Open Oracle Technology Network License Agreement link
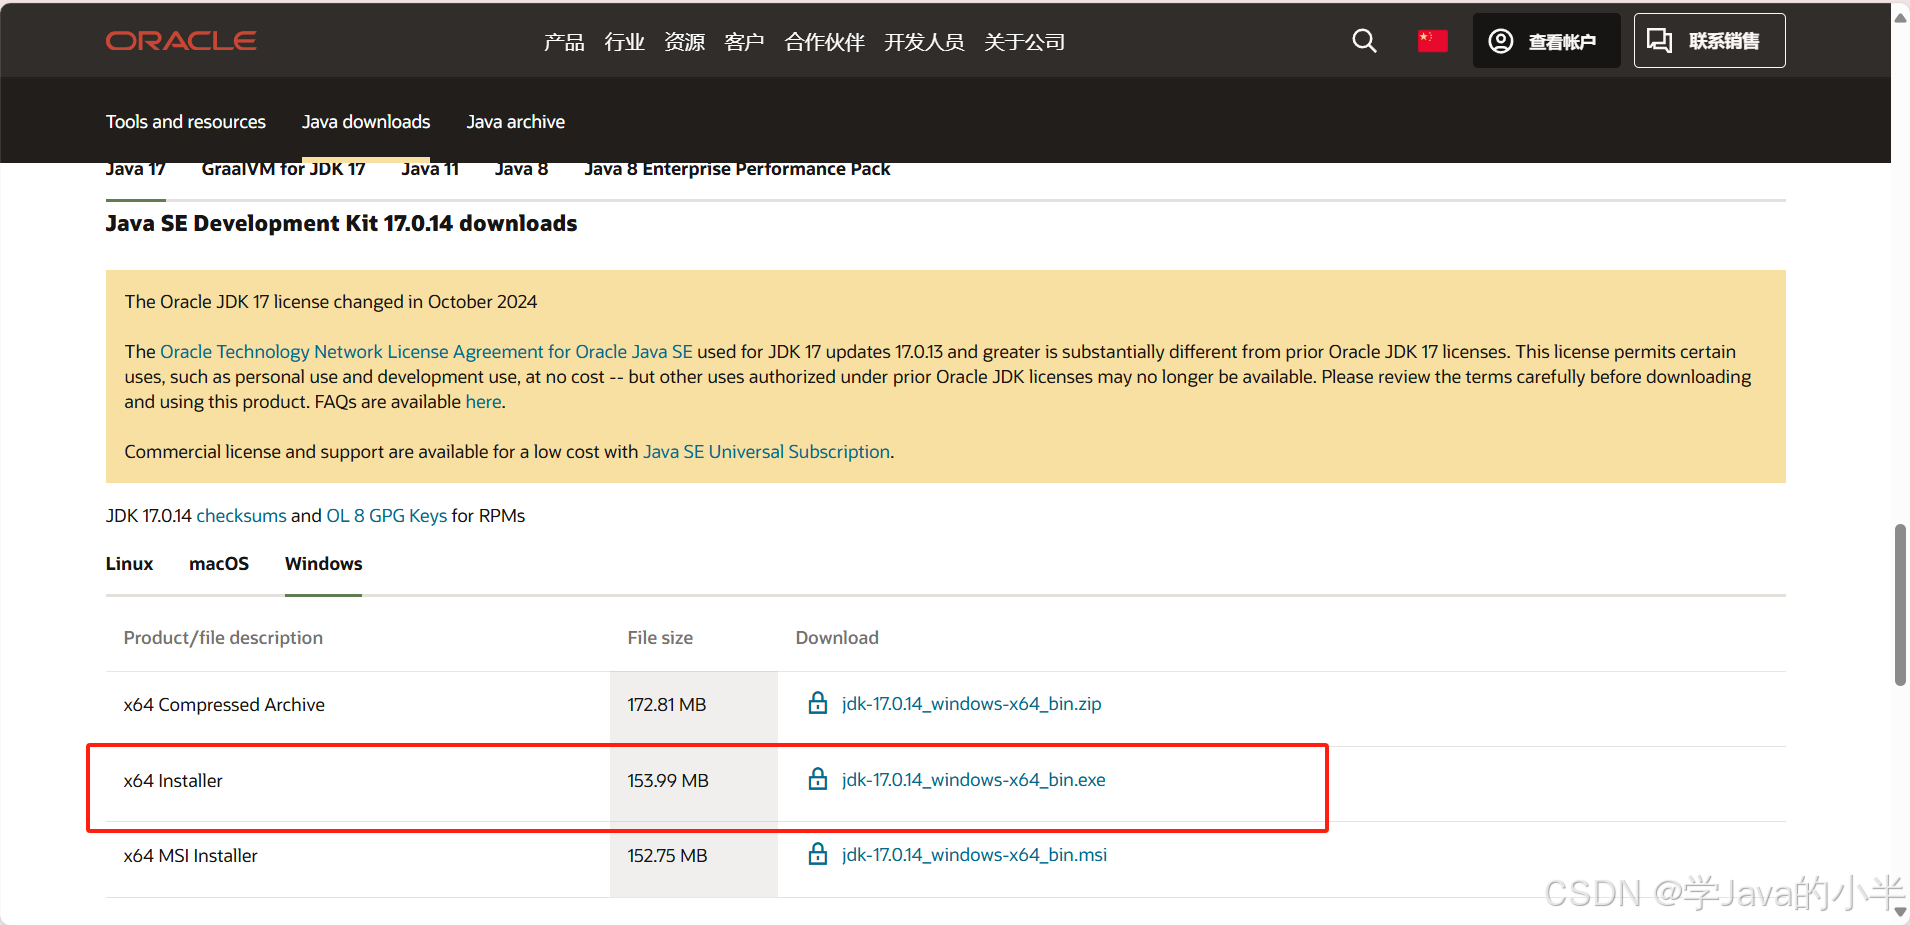 (x=426, y=352)
